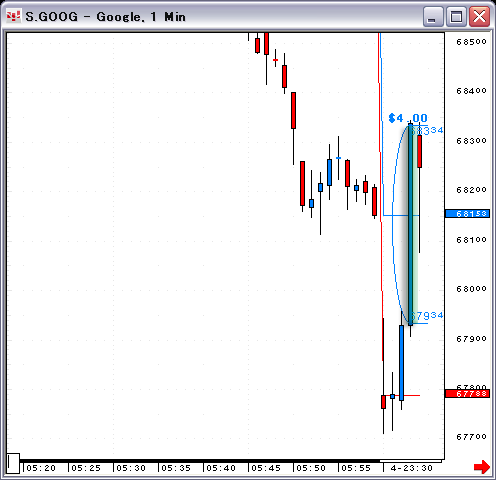Click the 05:40 time axis label
The height and width of the screenshot is (480, 496).
(x=221, y=468)
